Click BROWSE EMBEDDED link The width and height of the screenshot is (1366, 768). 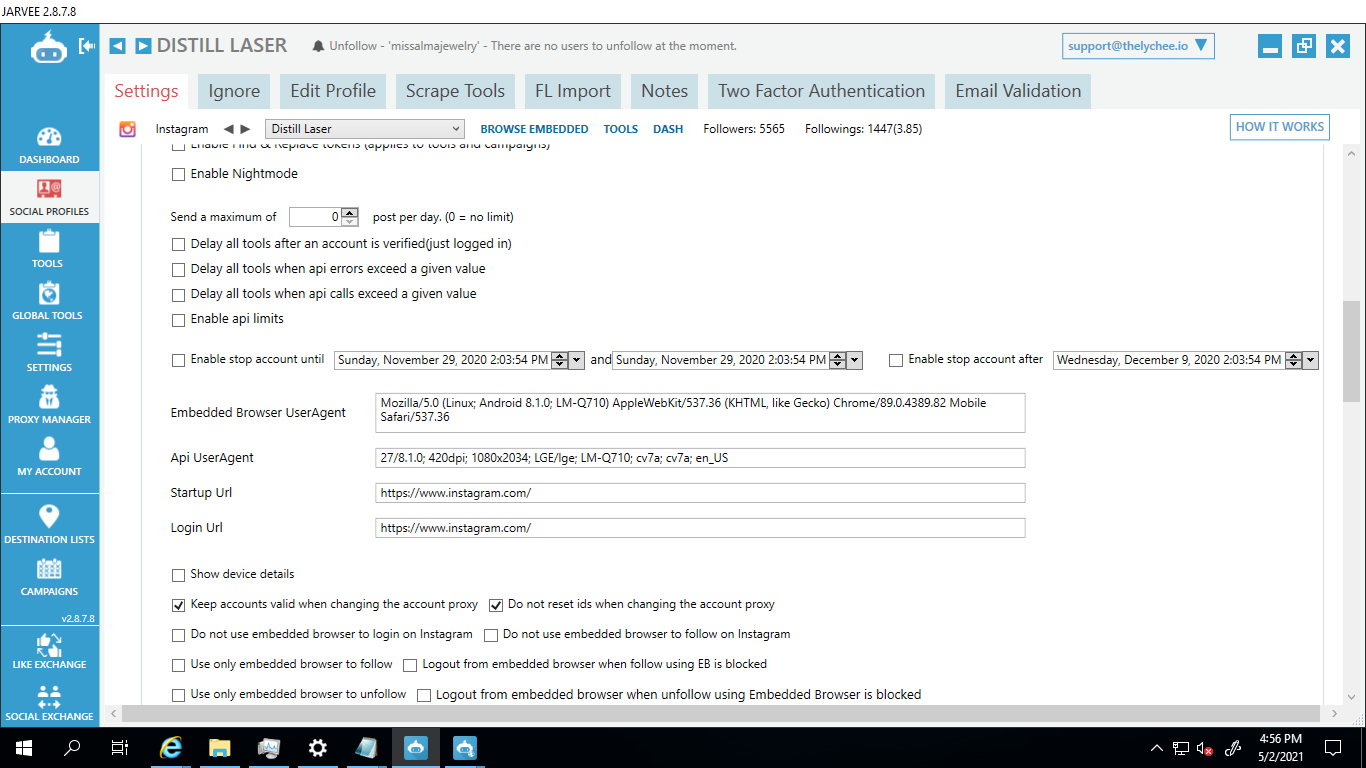(x=534, y=129)
